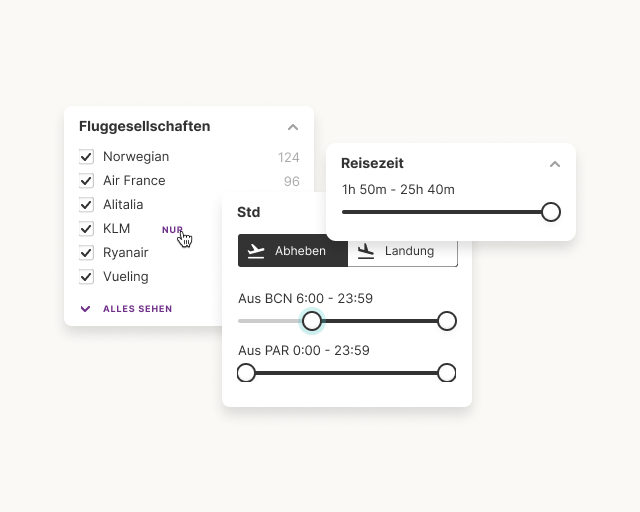Toggle the Air France checkbox
This screenshot has height=512, width=640.
click(87, 181)
